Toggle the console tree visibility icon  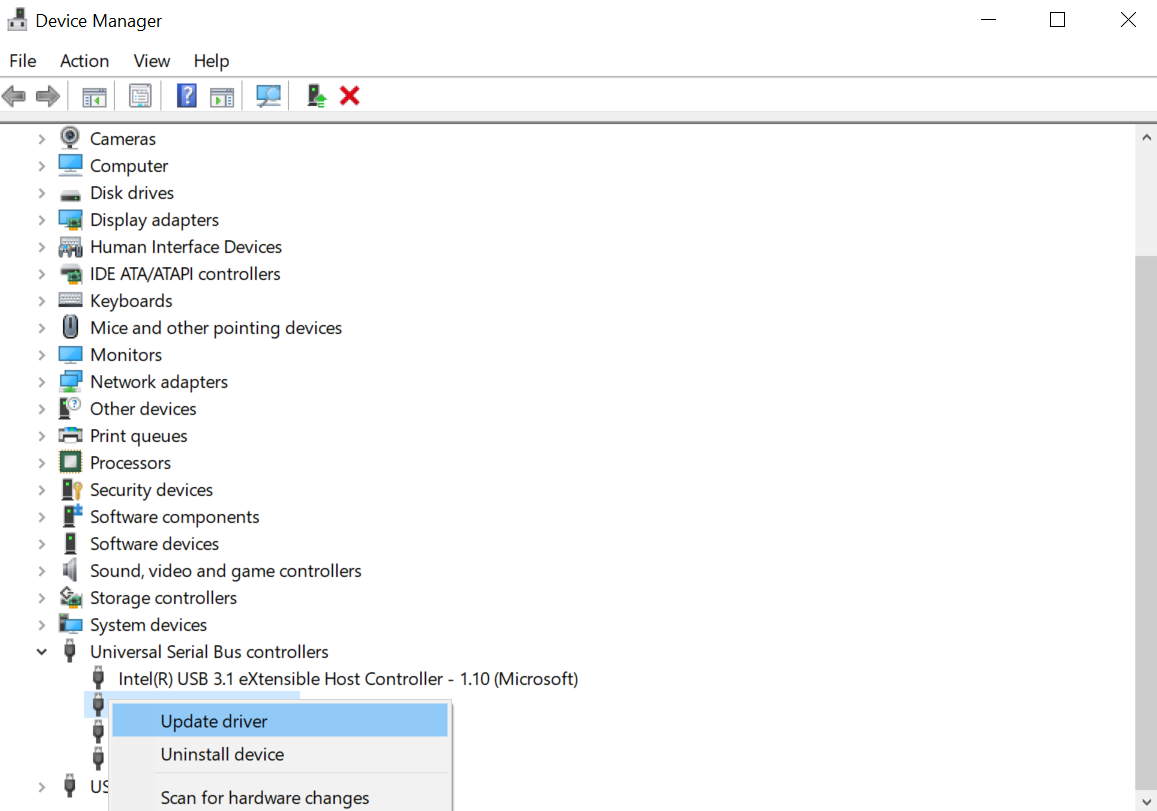pyautogui.click(x=94, y=95)
